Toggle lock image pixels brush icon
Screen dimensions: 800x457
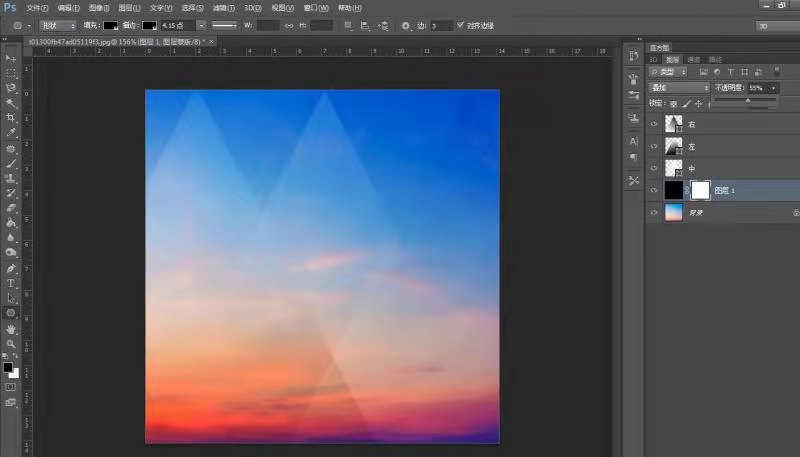686,104
